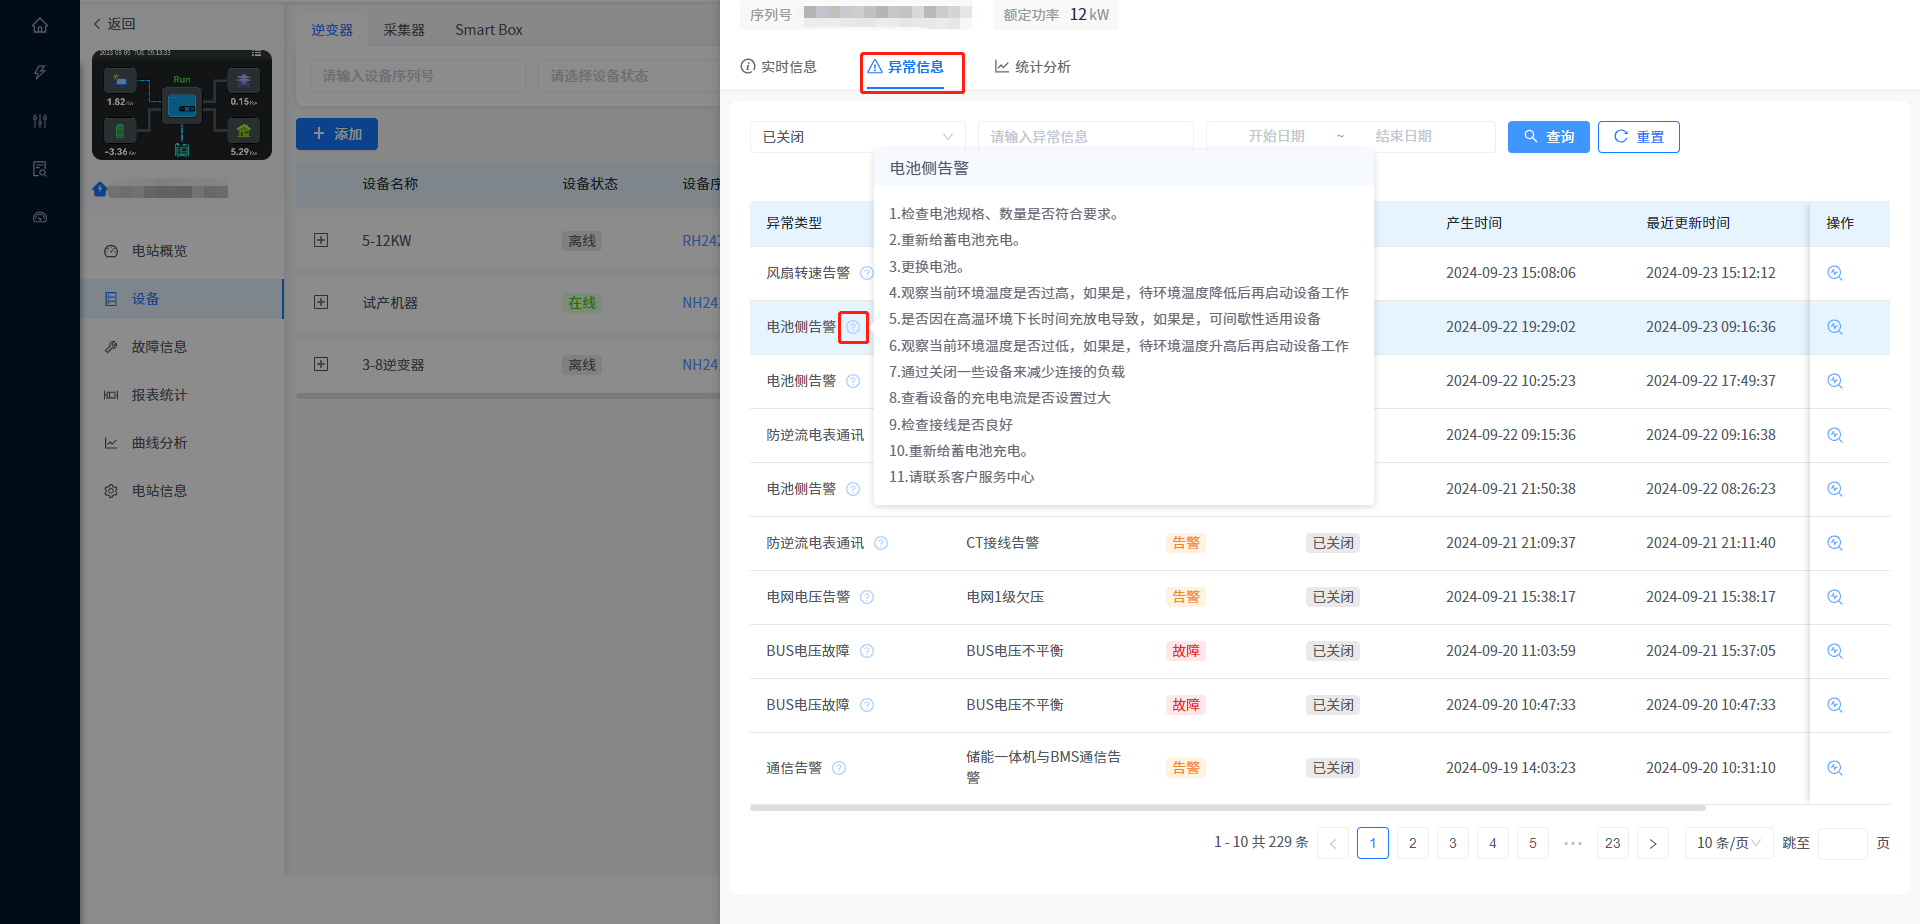The width and height of the screenshot is (1920, 924).
Task: Click help icon next to 通信告警
Action: click(839, 768)
